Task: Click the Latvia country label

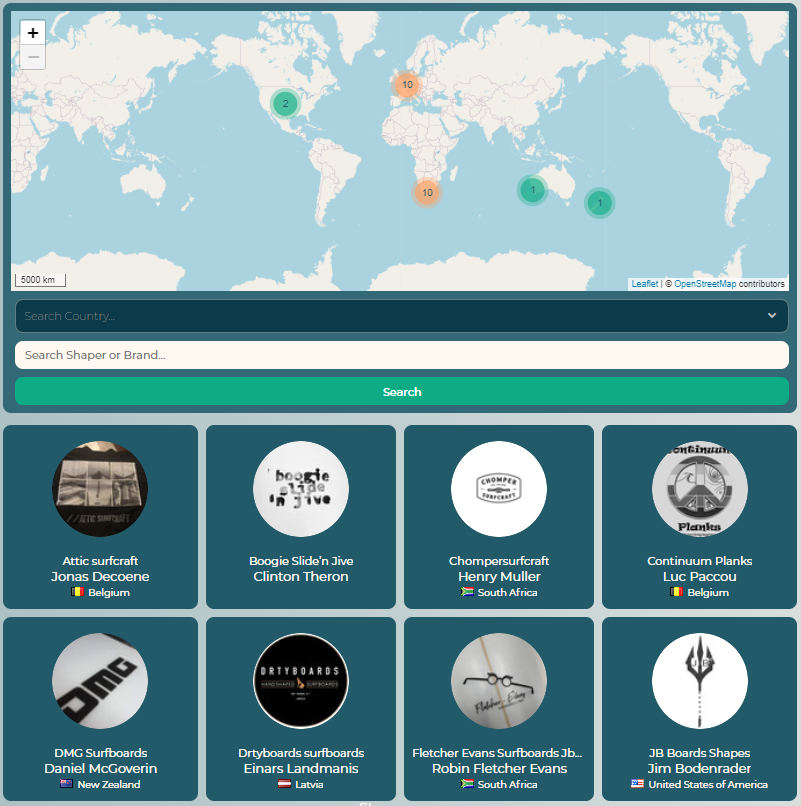Action: coord(309,784)
